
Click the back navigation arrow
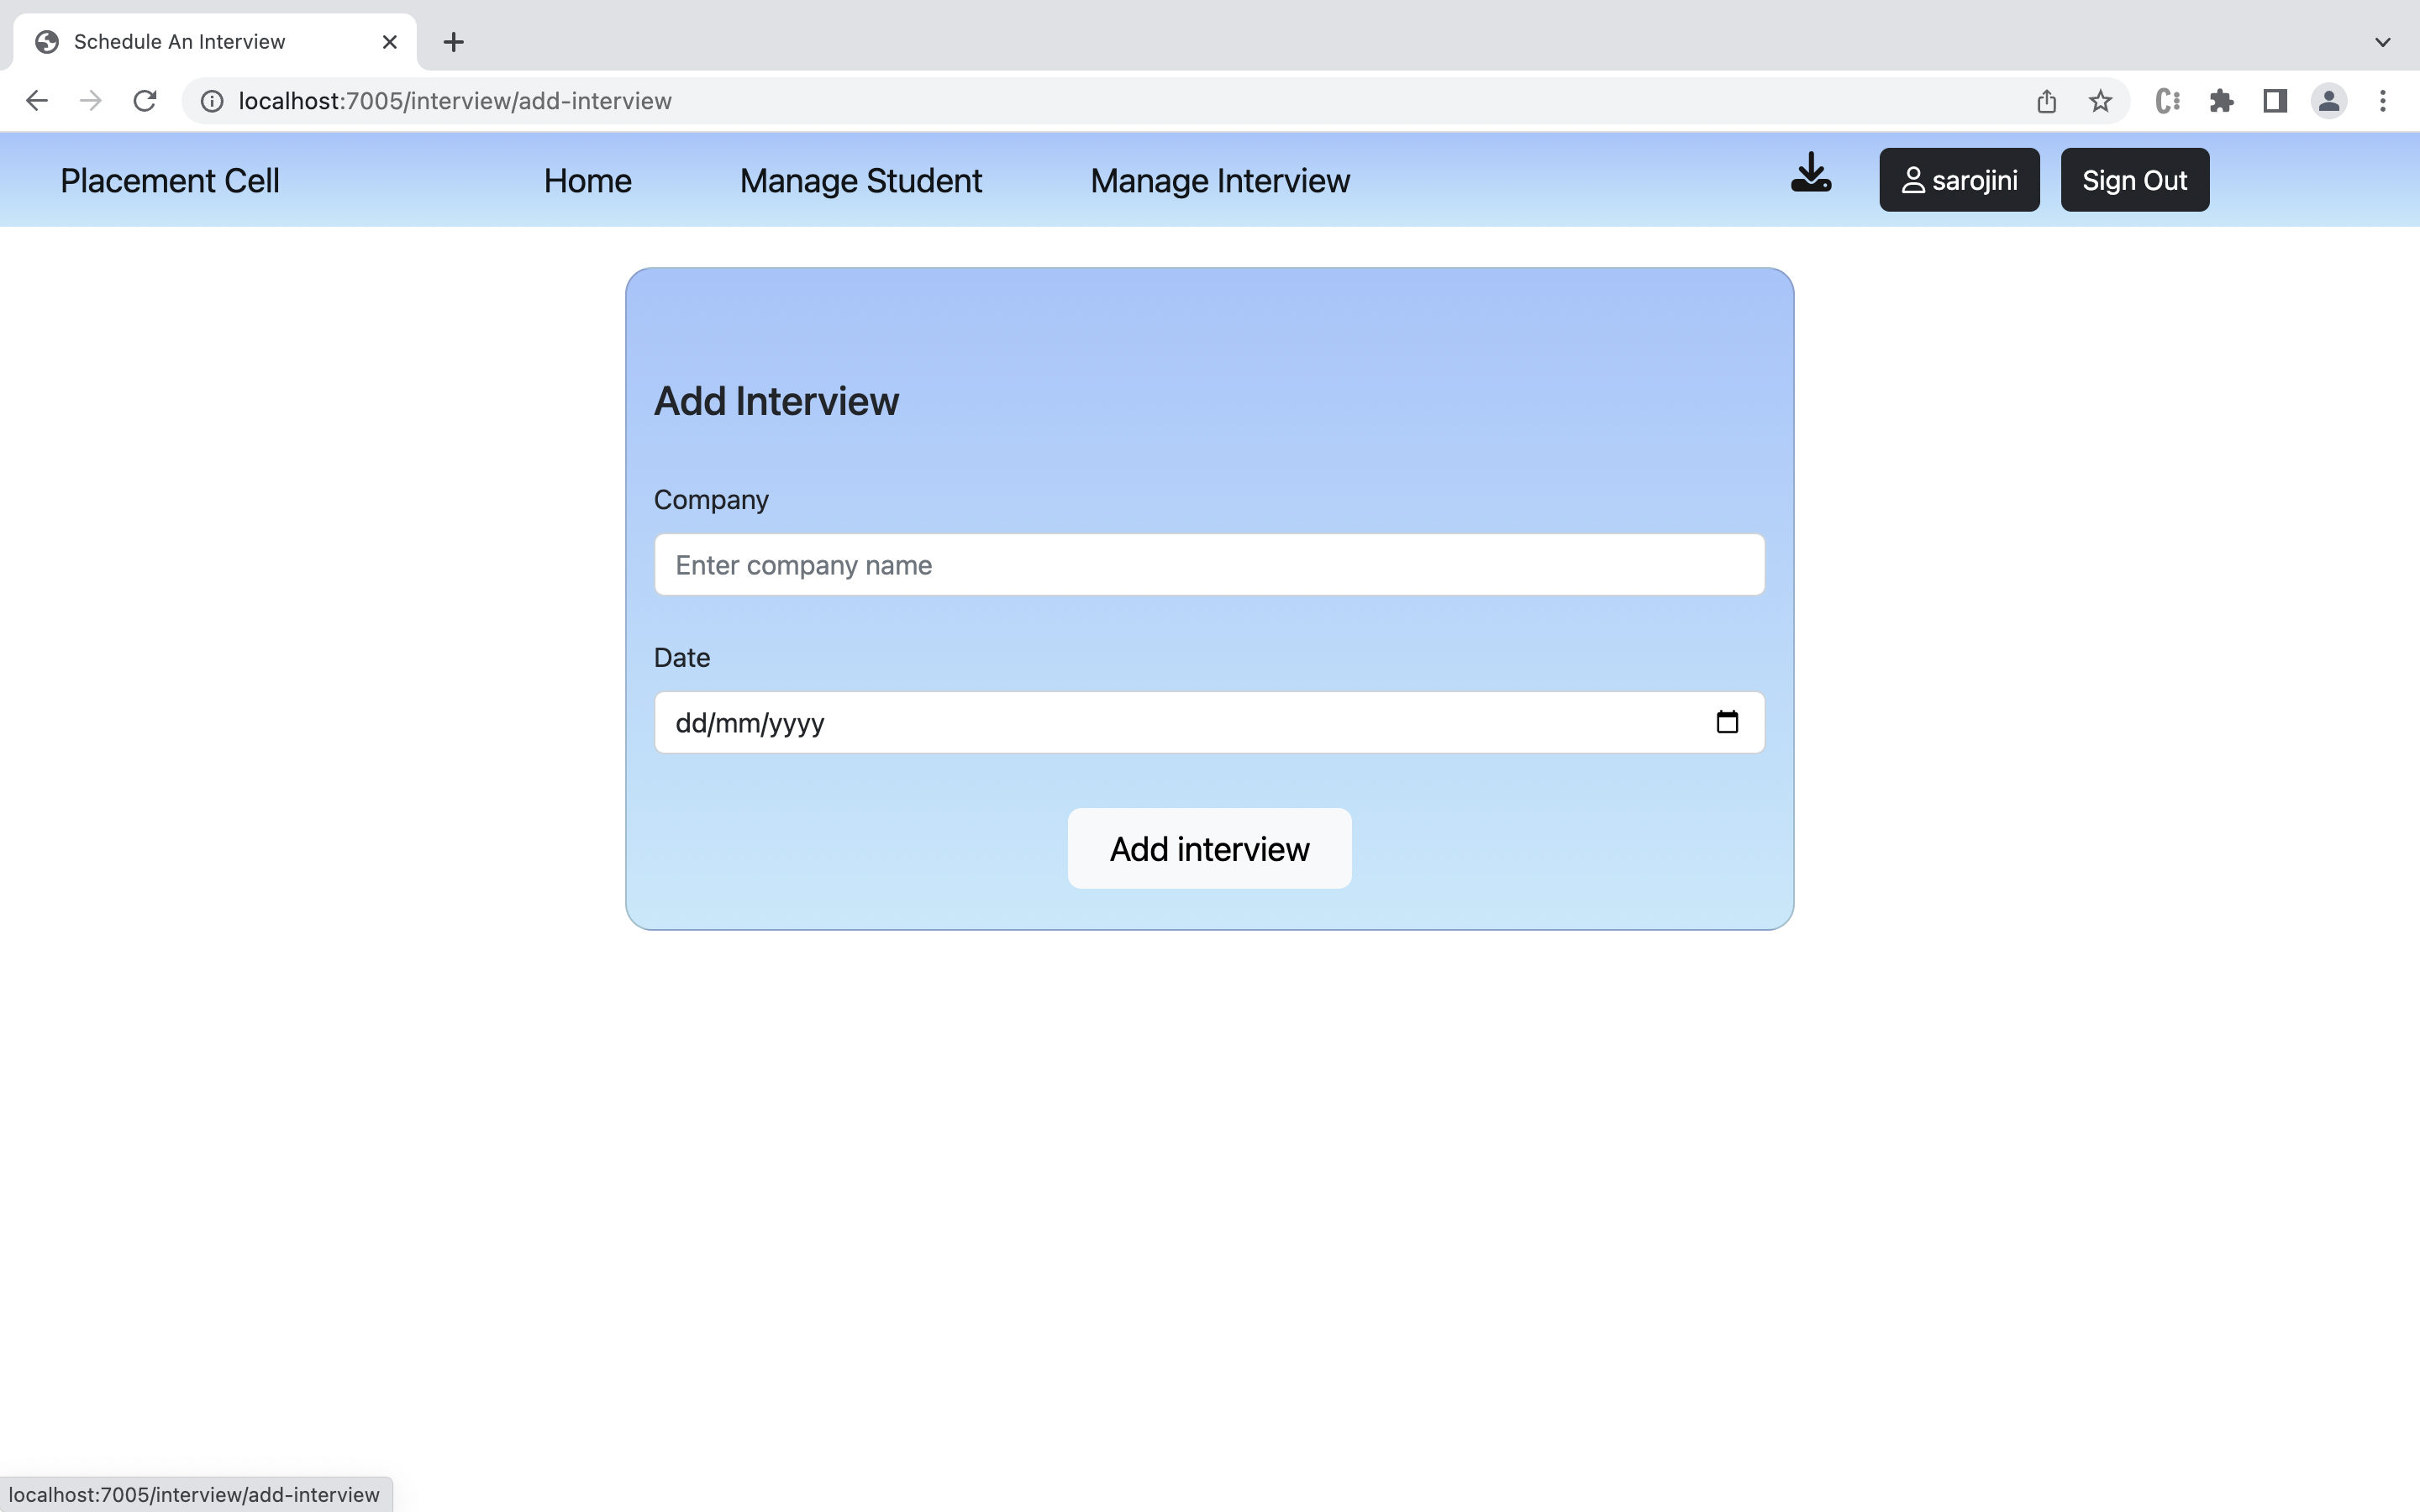(x=36, y=100)
